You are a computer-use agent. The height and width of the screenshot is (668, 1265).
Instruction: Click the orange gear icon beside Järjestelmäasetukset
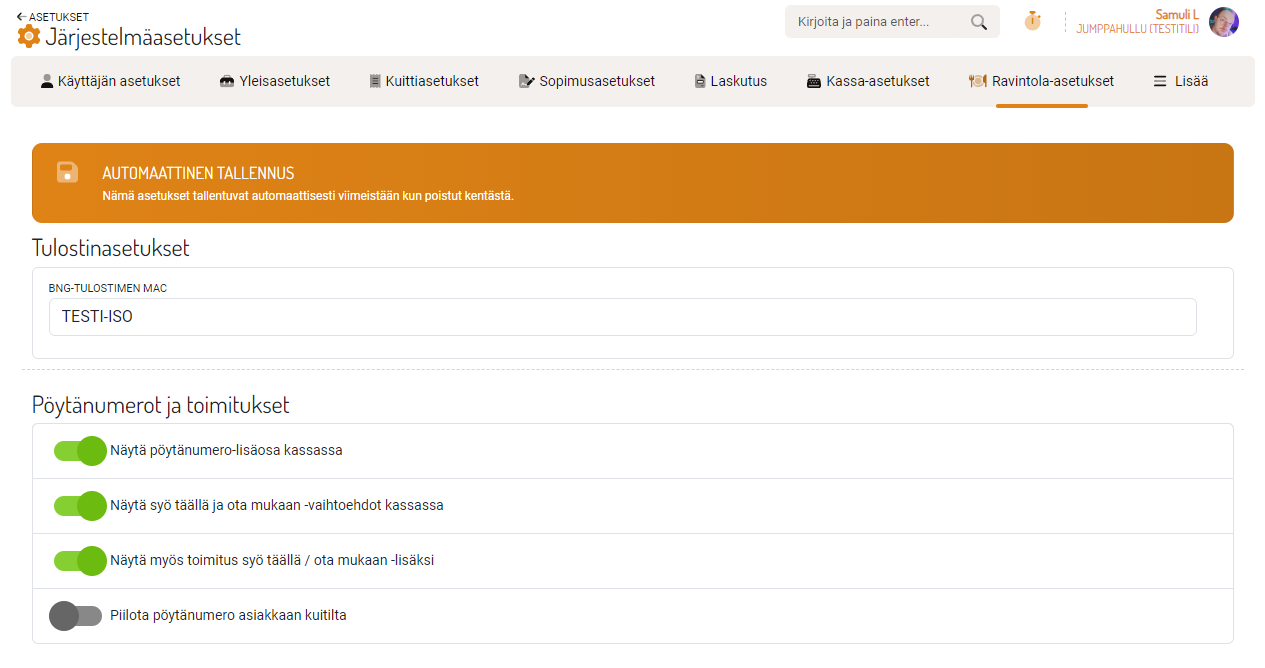point(29,37)
